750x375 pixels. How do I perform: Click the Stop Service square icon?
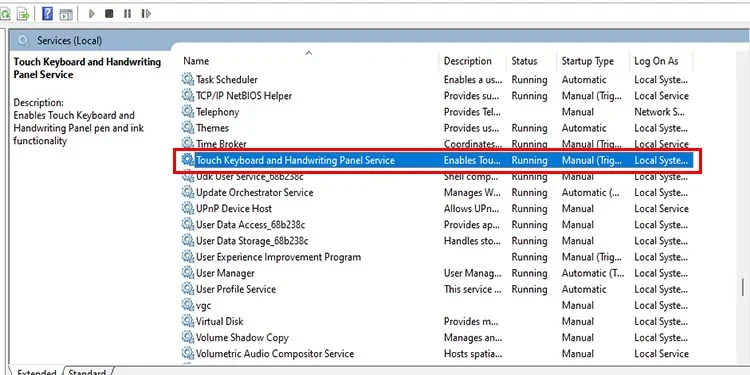tap(109, 14)
